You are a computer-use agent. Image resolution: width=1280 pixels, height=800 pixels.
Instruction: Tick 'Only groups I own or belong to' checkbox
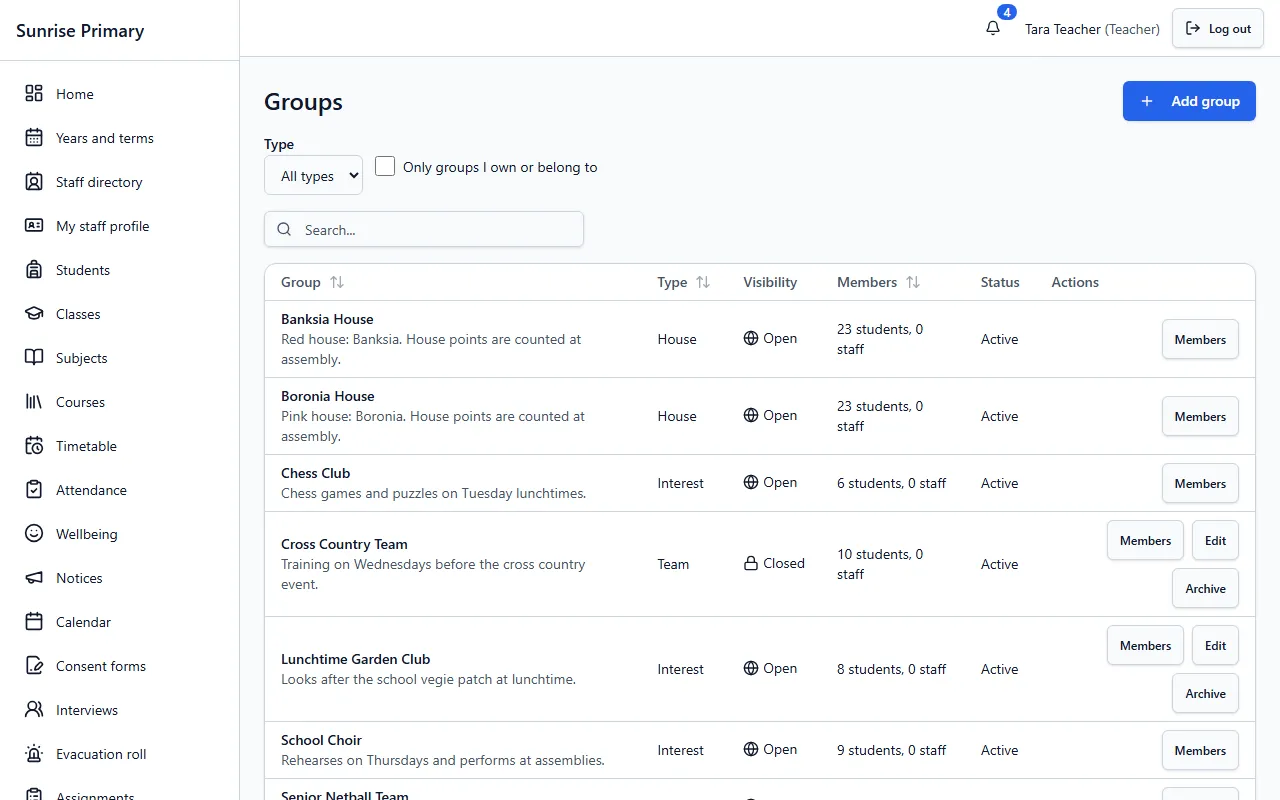[385, 166]
